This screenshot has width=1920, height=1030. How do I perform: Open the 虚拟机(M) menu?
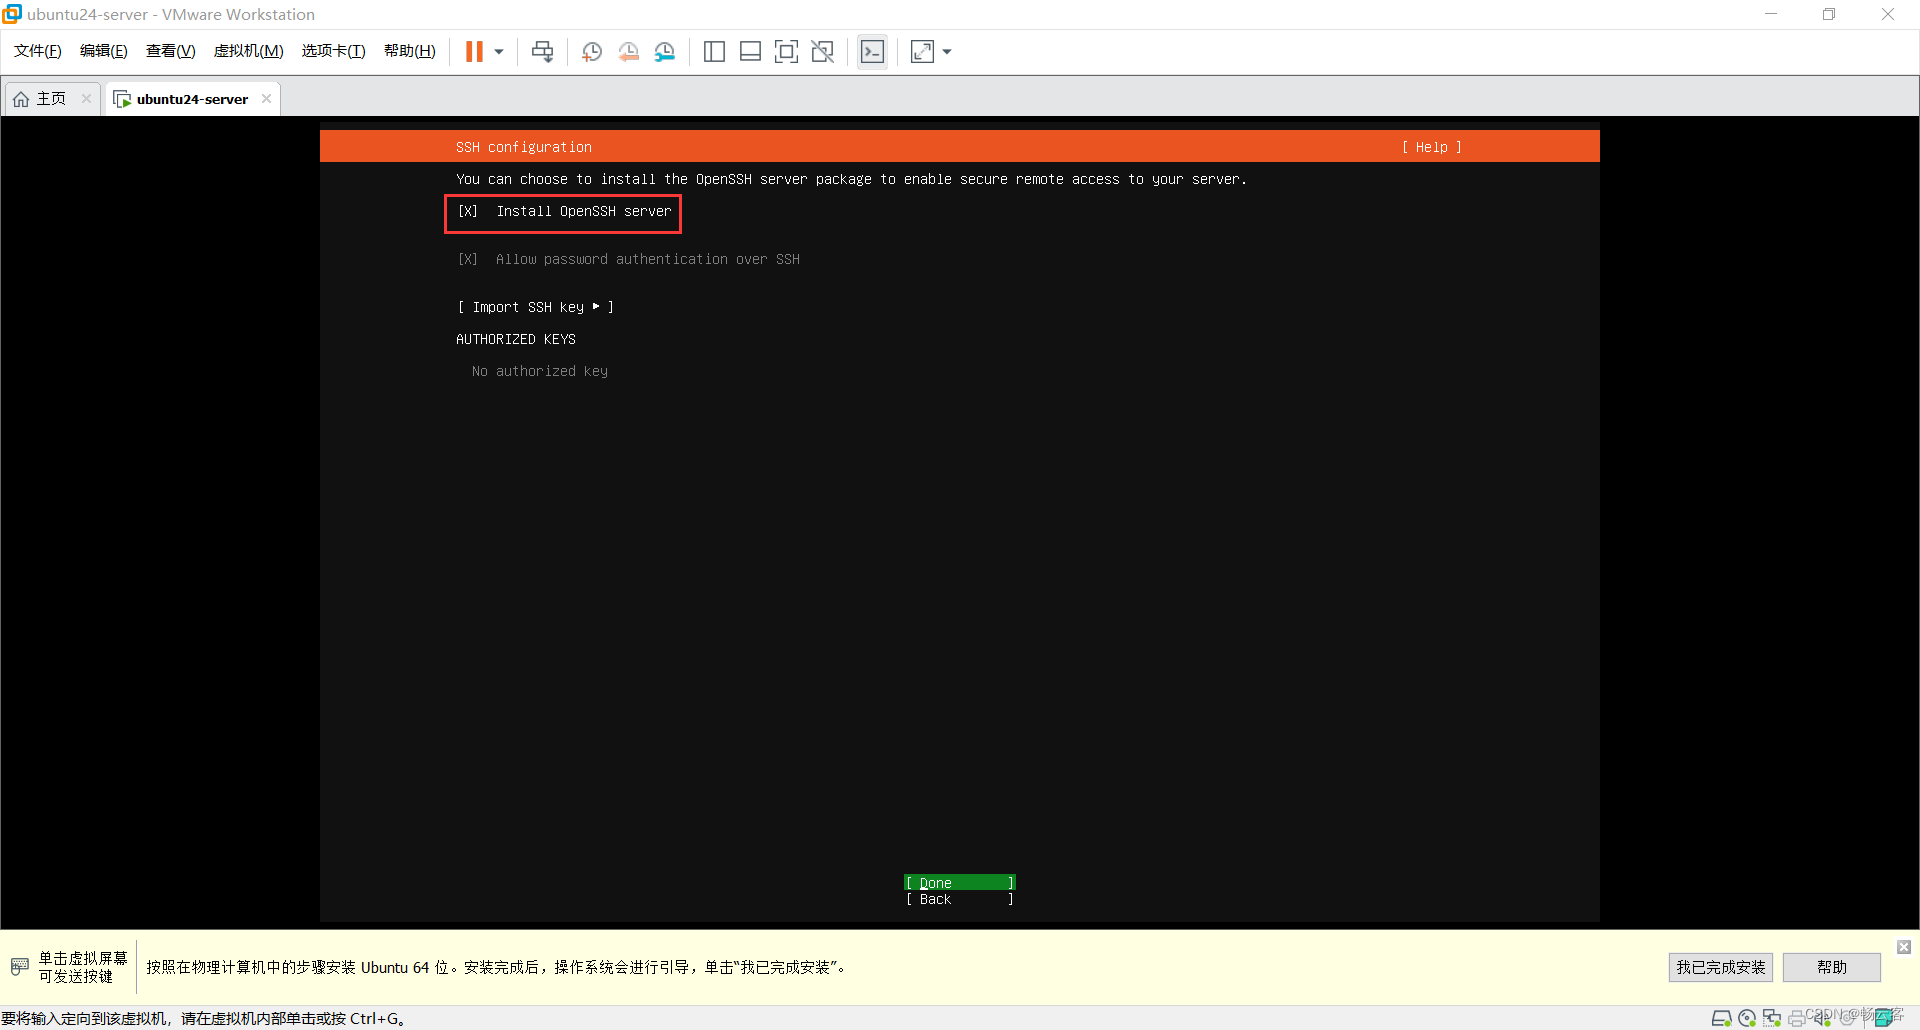[249, 51]
